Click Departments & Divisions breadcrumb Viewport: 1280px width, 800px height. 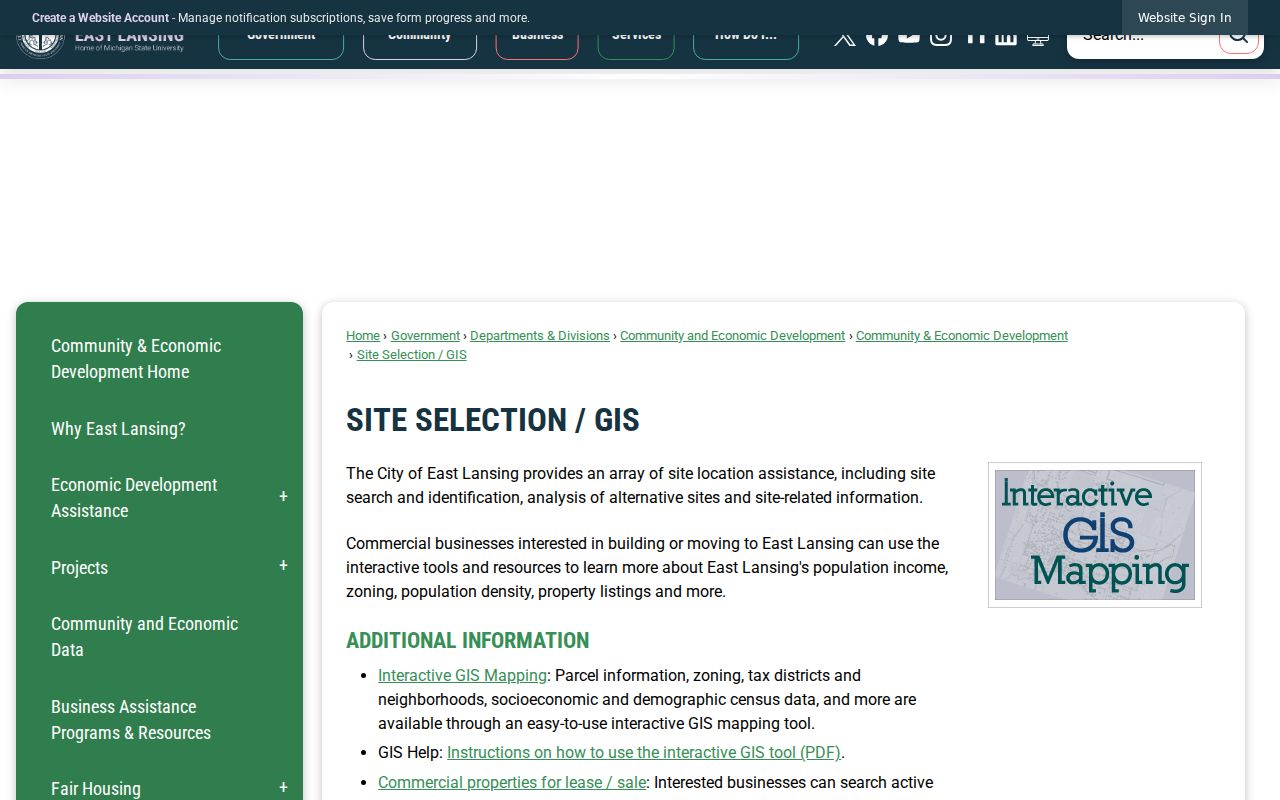click(539, 336)
